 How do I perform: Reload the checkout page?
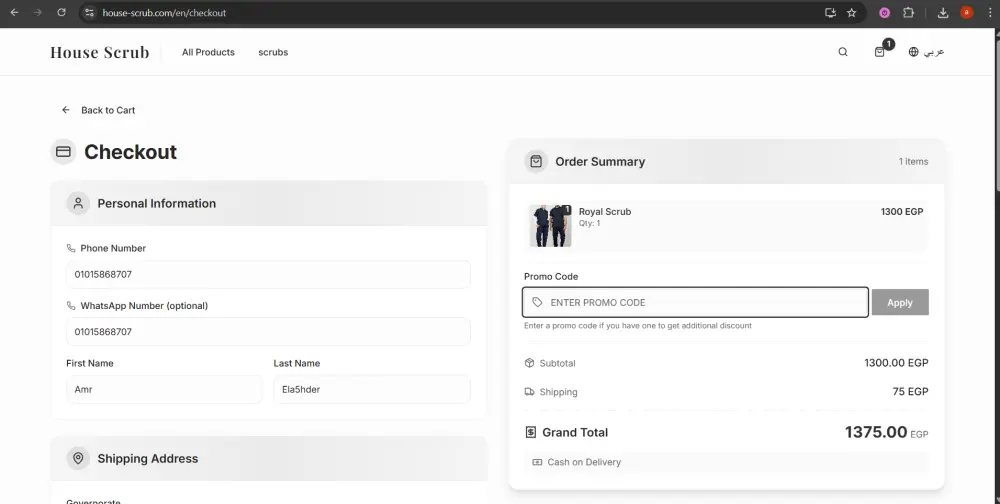[61, 12]
